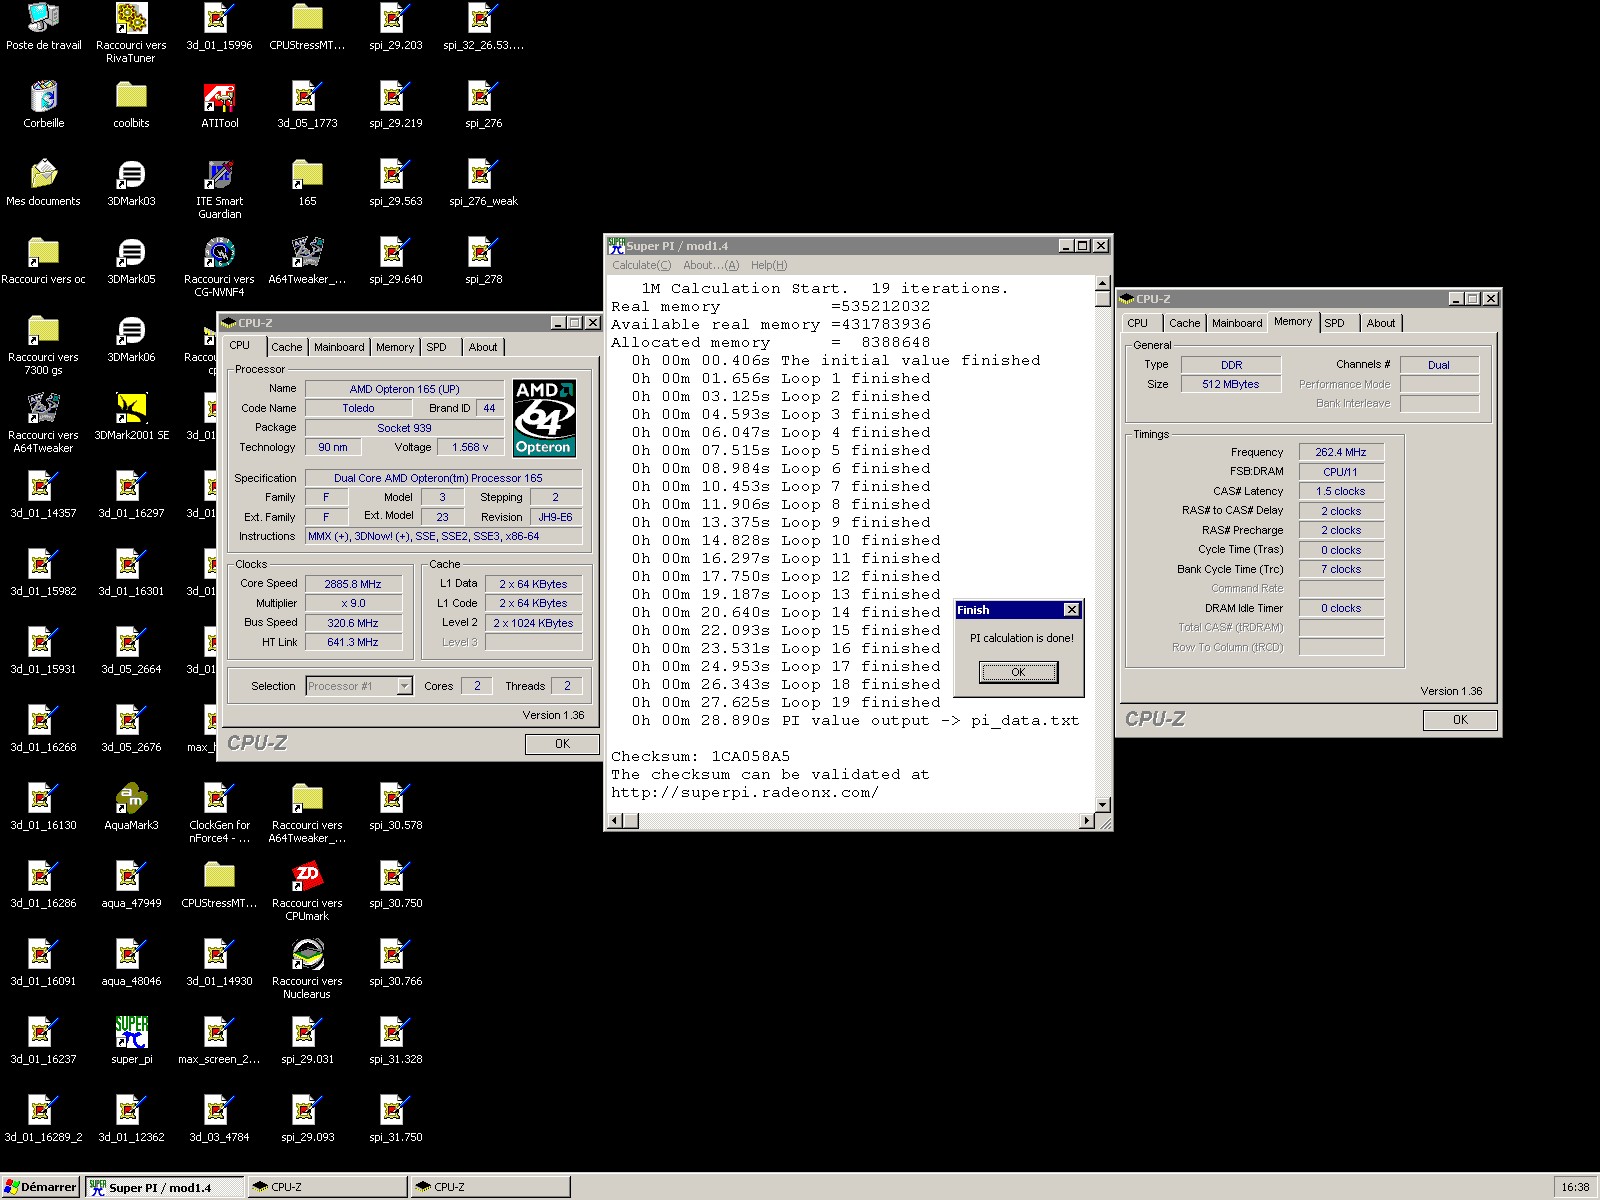Launch RivaTuner shortcut icon

pos(131,33)
